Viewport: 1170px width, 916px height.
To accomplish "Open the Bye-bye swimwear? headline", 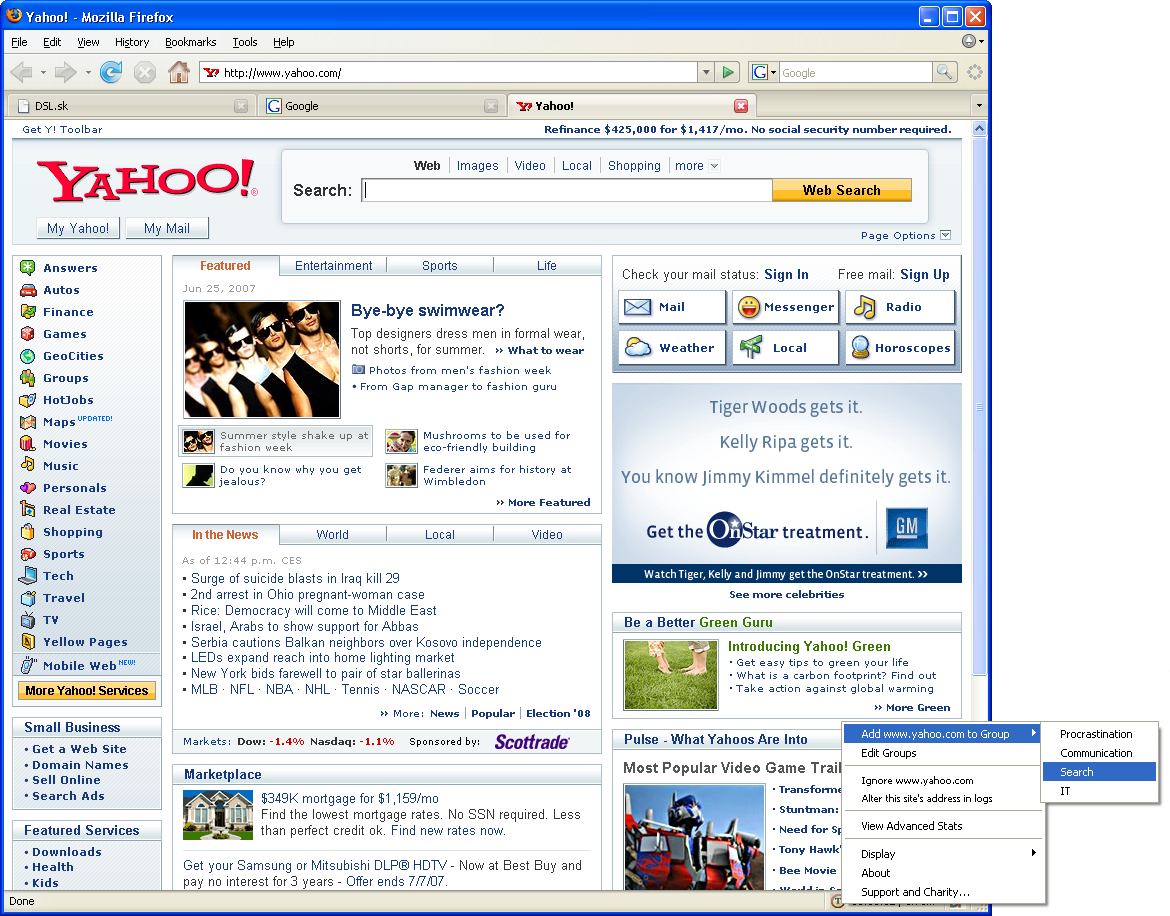I will pos(428,310).
